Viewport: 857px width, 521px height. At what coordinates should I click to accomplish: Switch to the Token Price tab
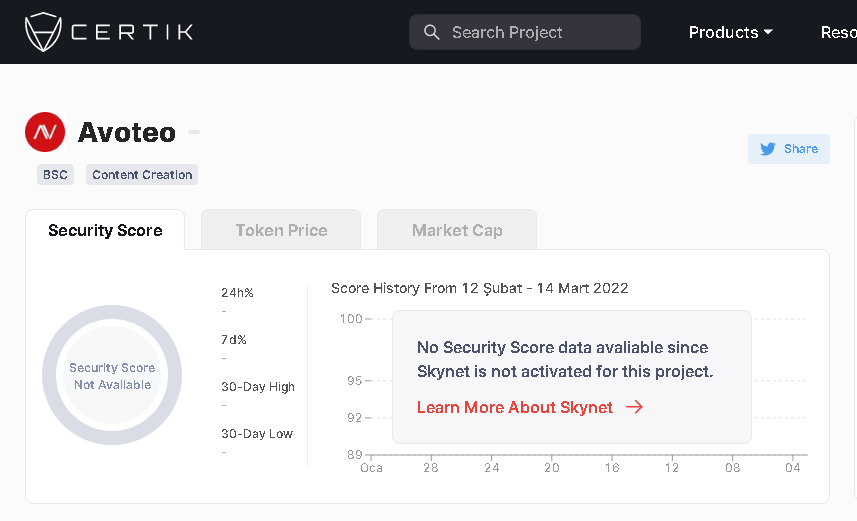click(x=281, y=230)
